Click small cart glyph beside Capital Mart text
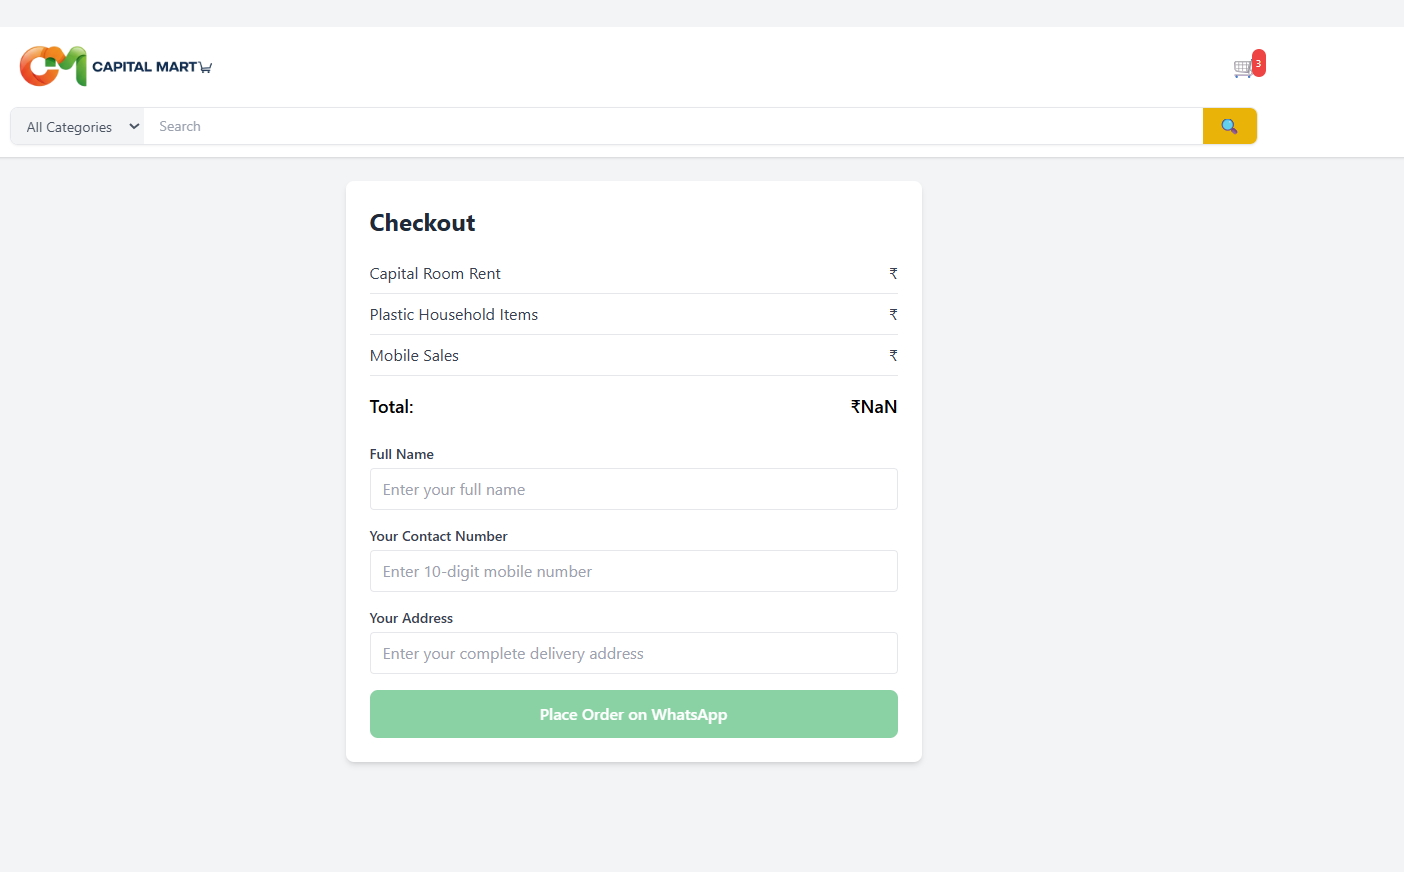This screenshot has width=1404, height=872. pyautogui.click(x=206, y=68)
